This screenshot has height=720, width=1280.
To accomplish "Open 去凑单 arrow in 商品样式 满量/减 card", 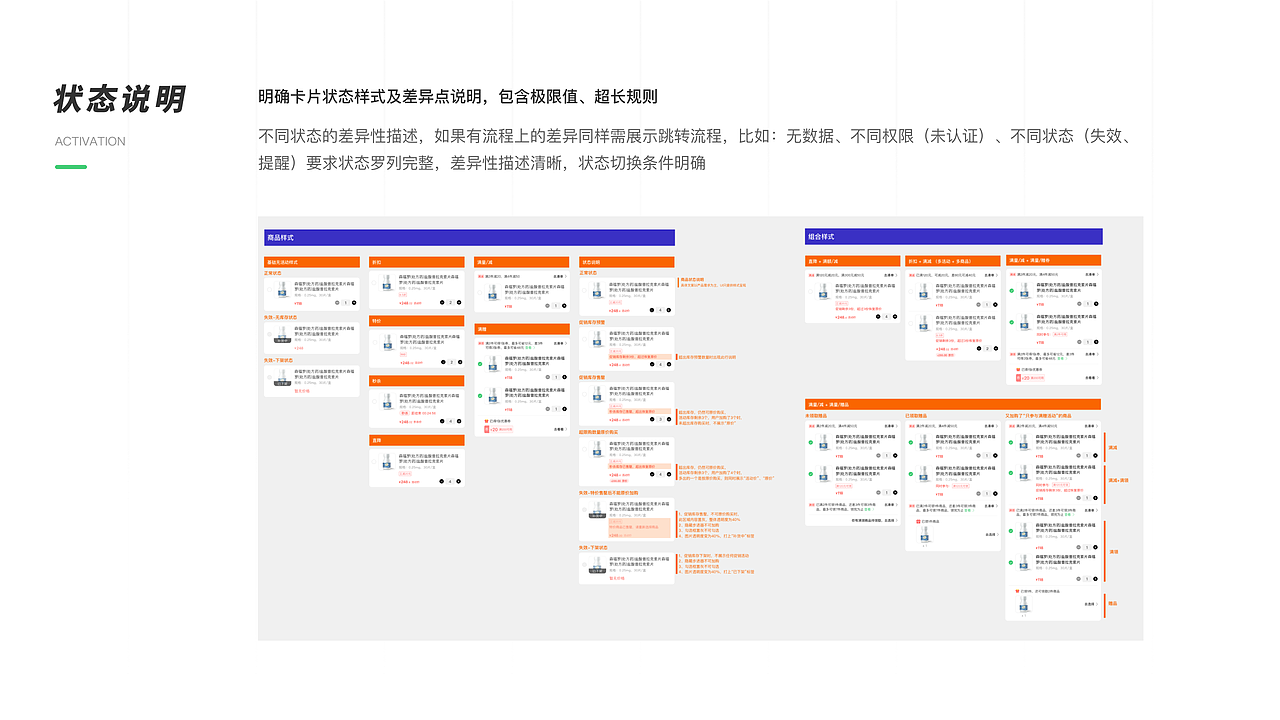I will point(566,276).
